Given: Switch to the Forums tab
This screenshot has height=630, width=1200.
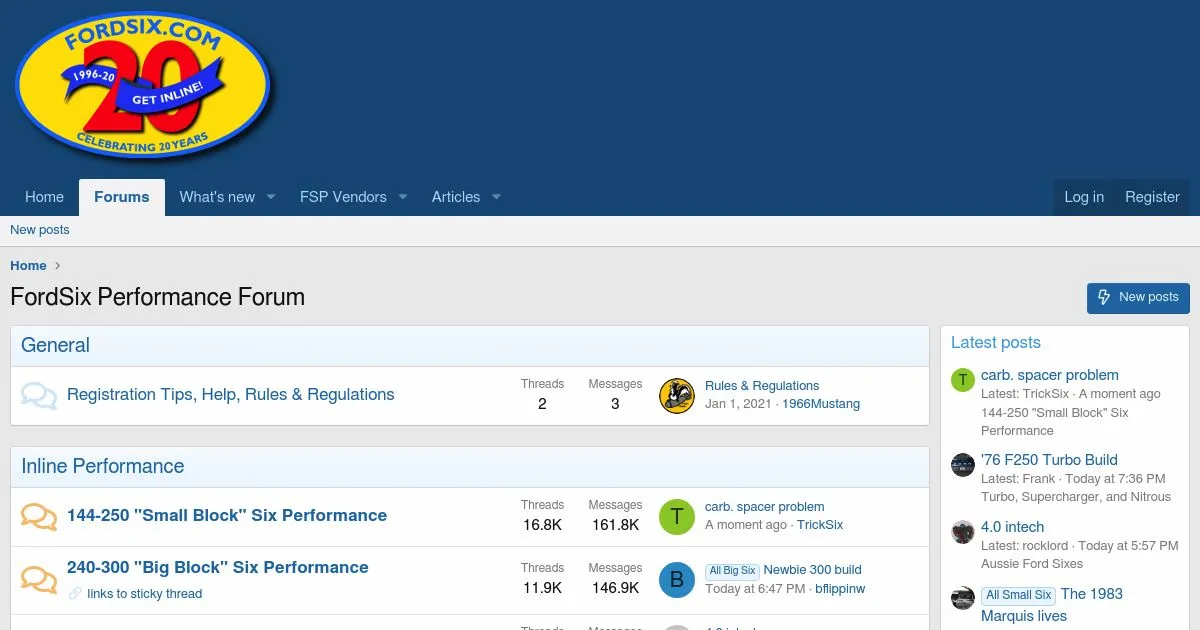Looking at the screenshot, I should (x=122, y=197).
